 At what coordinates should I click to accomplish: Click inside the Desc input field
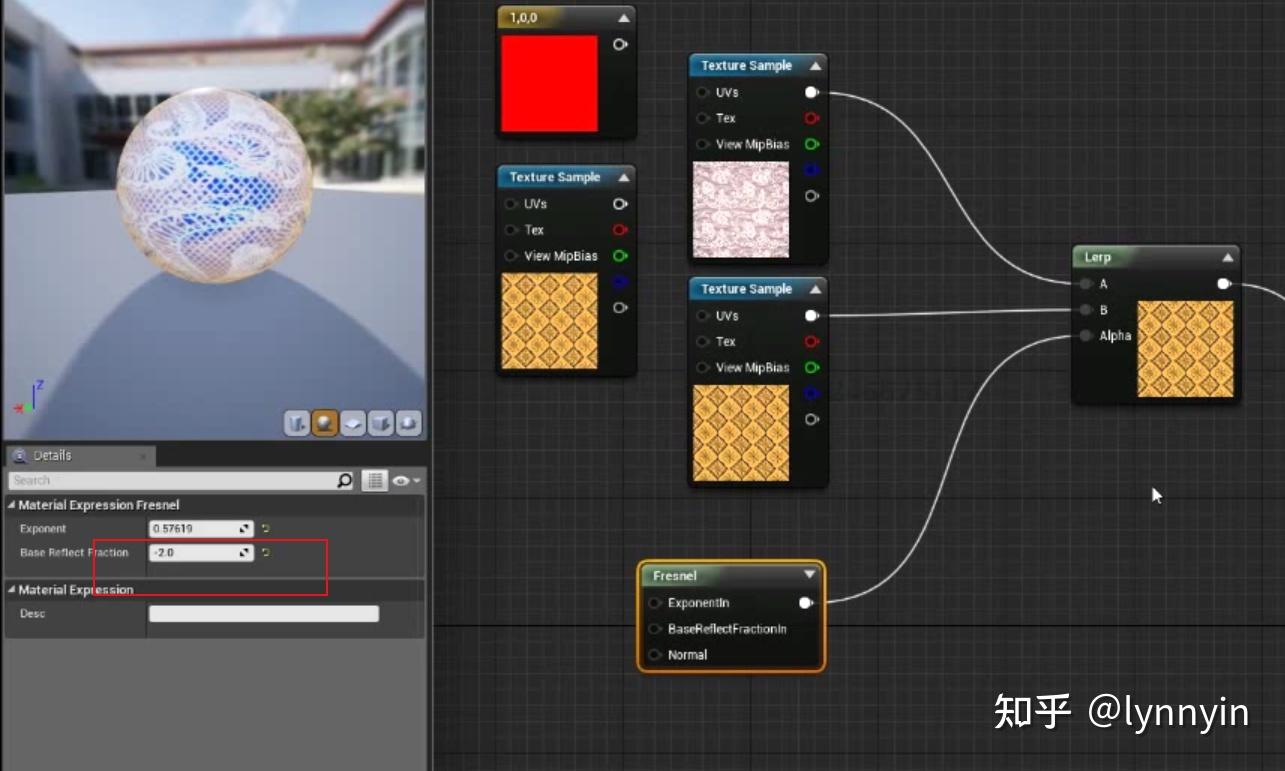click(262, 613)
